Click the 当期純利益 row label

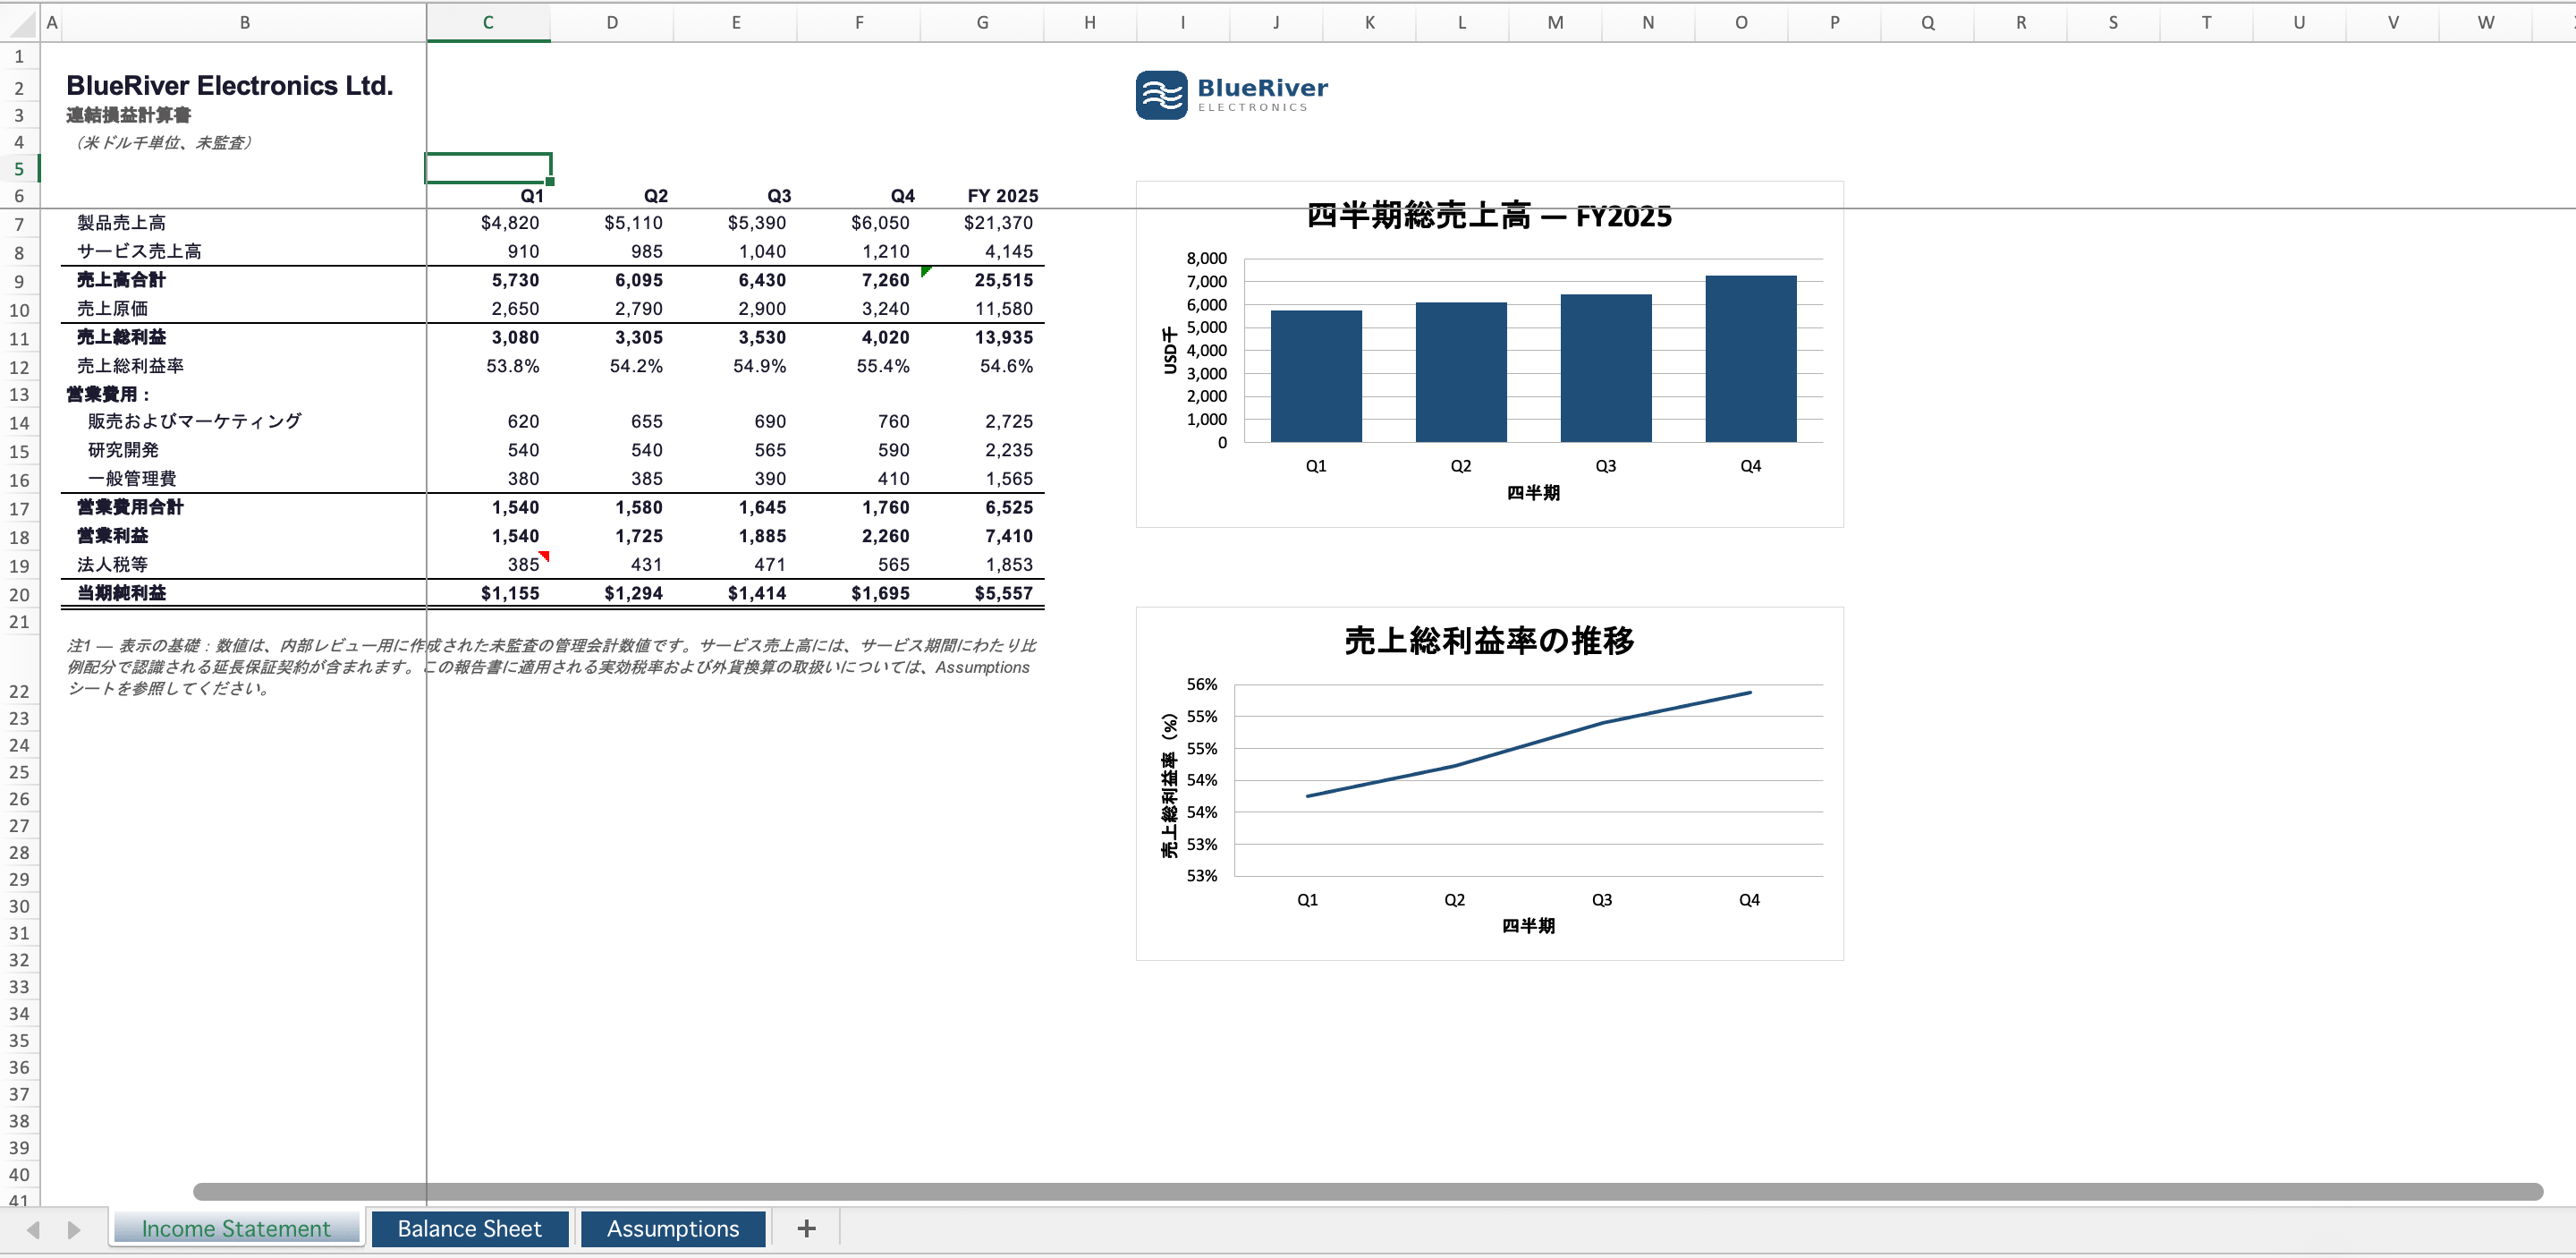(121, 593)
